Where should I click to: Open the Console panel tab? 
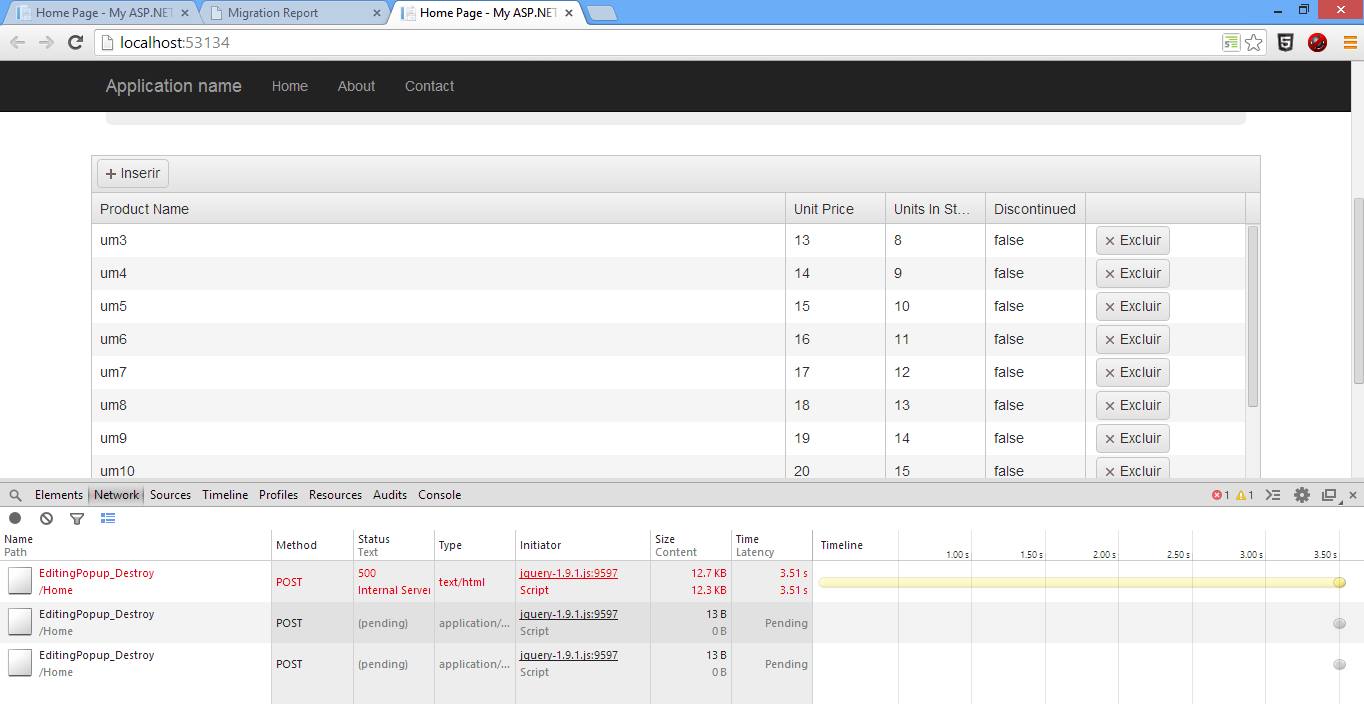(439, 495)
